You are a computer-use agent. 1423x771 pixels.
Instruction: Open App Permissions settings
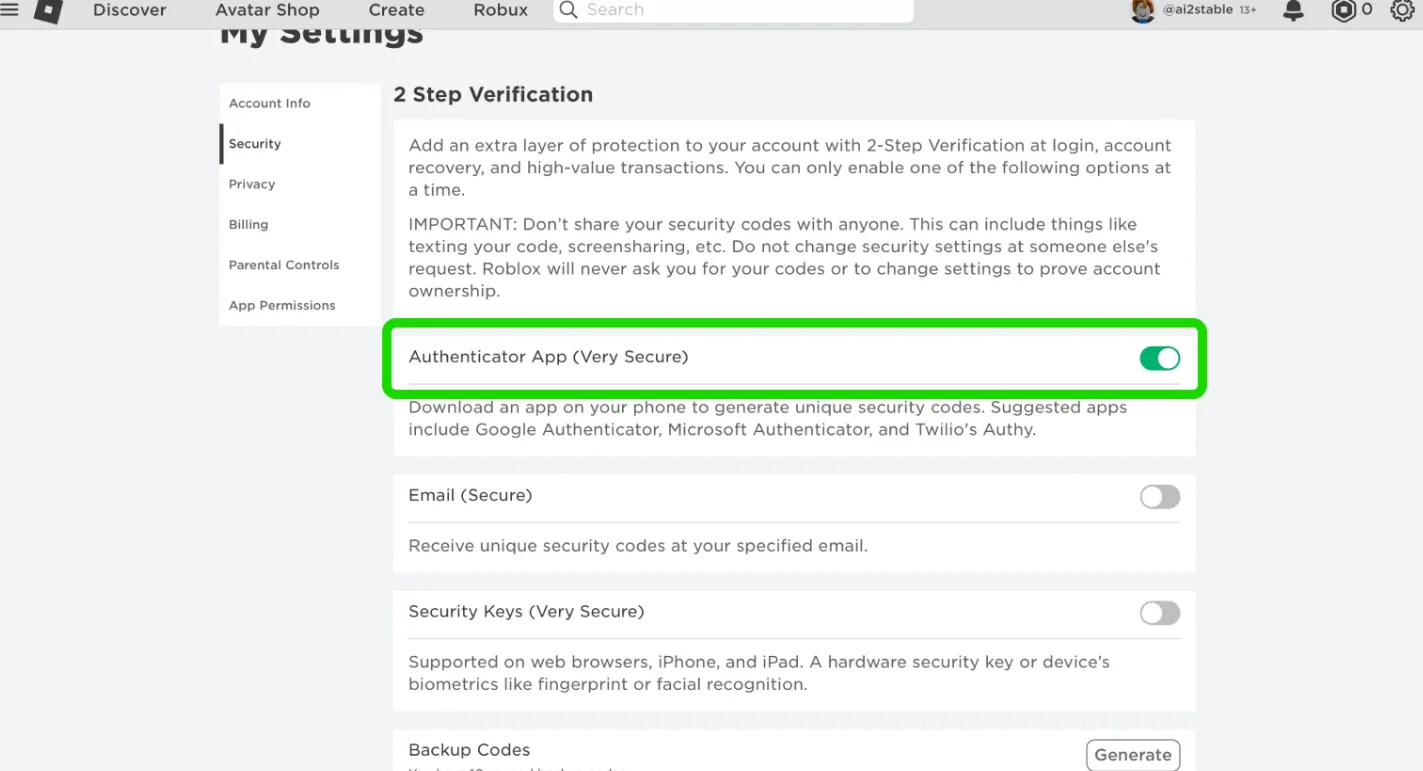tap(282, 305)
